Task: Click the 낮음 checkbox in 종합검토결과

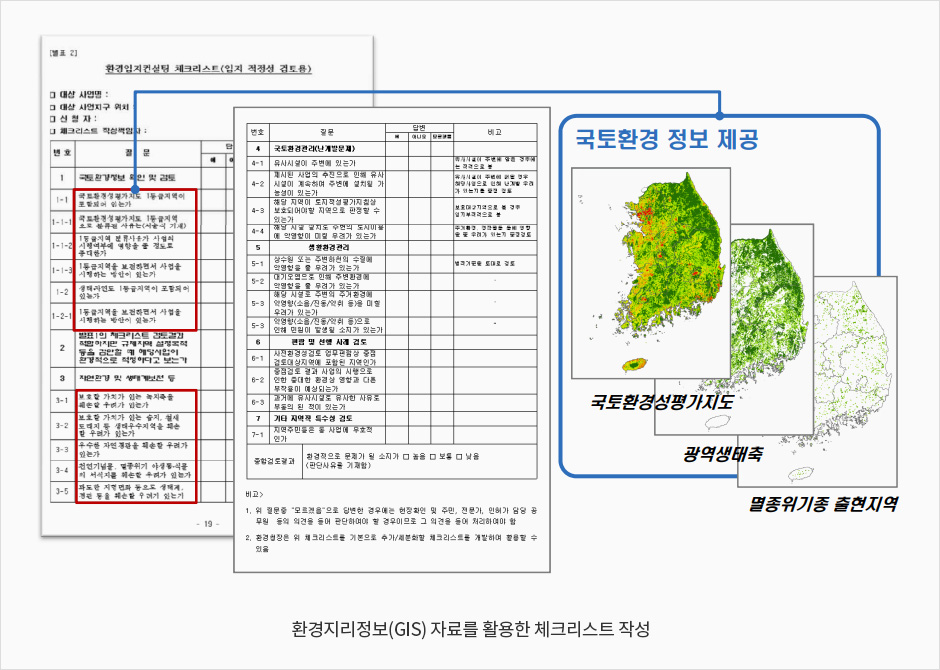Action: coord(460,457)
